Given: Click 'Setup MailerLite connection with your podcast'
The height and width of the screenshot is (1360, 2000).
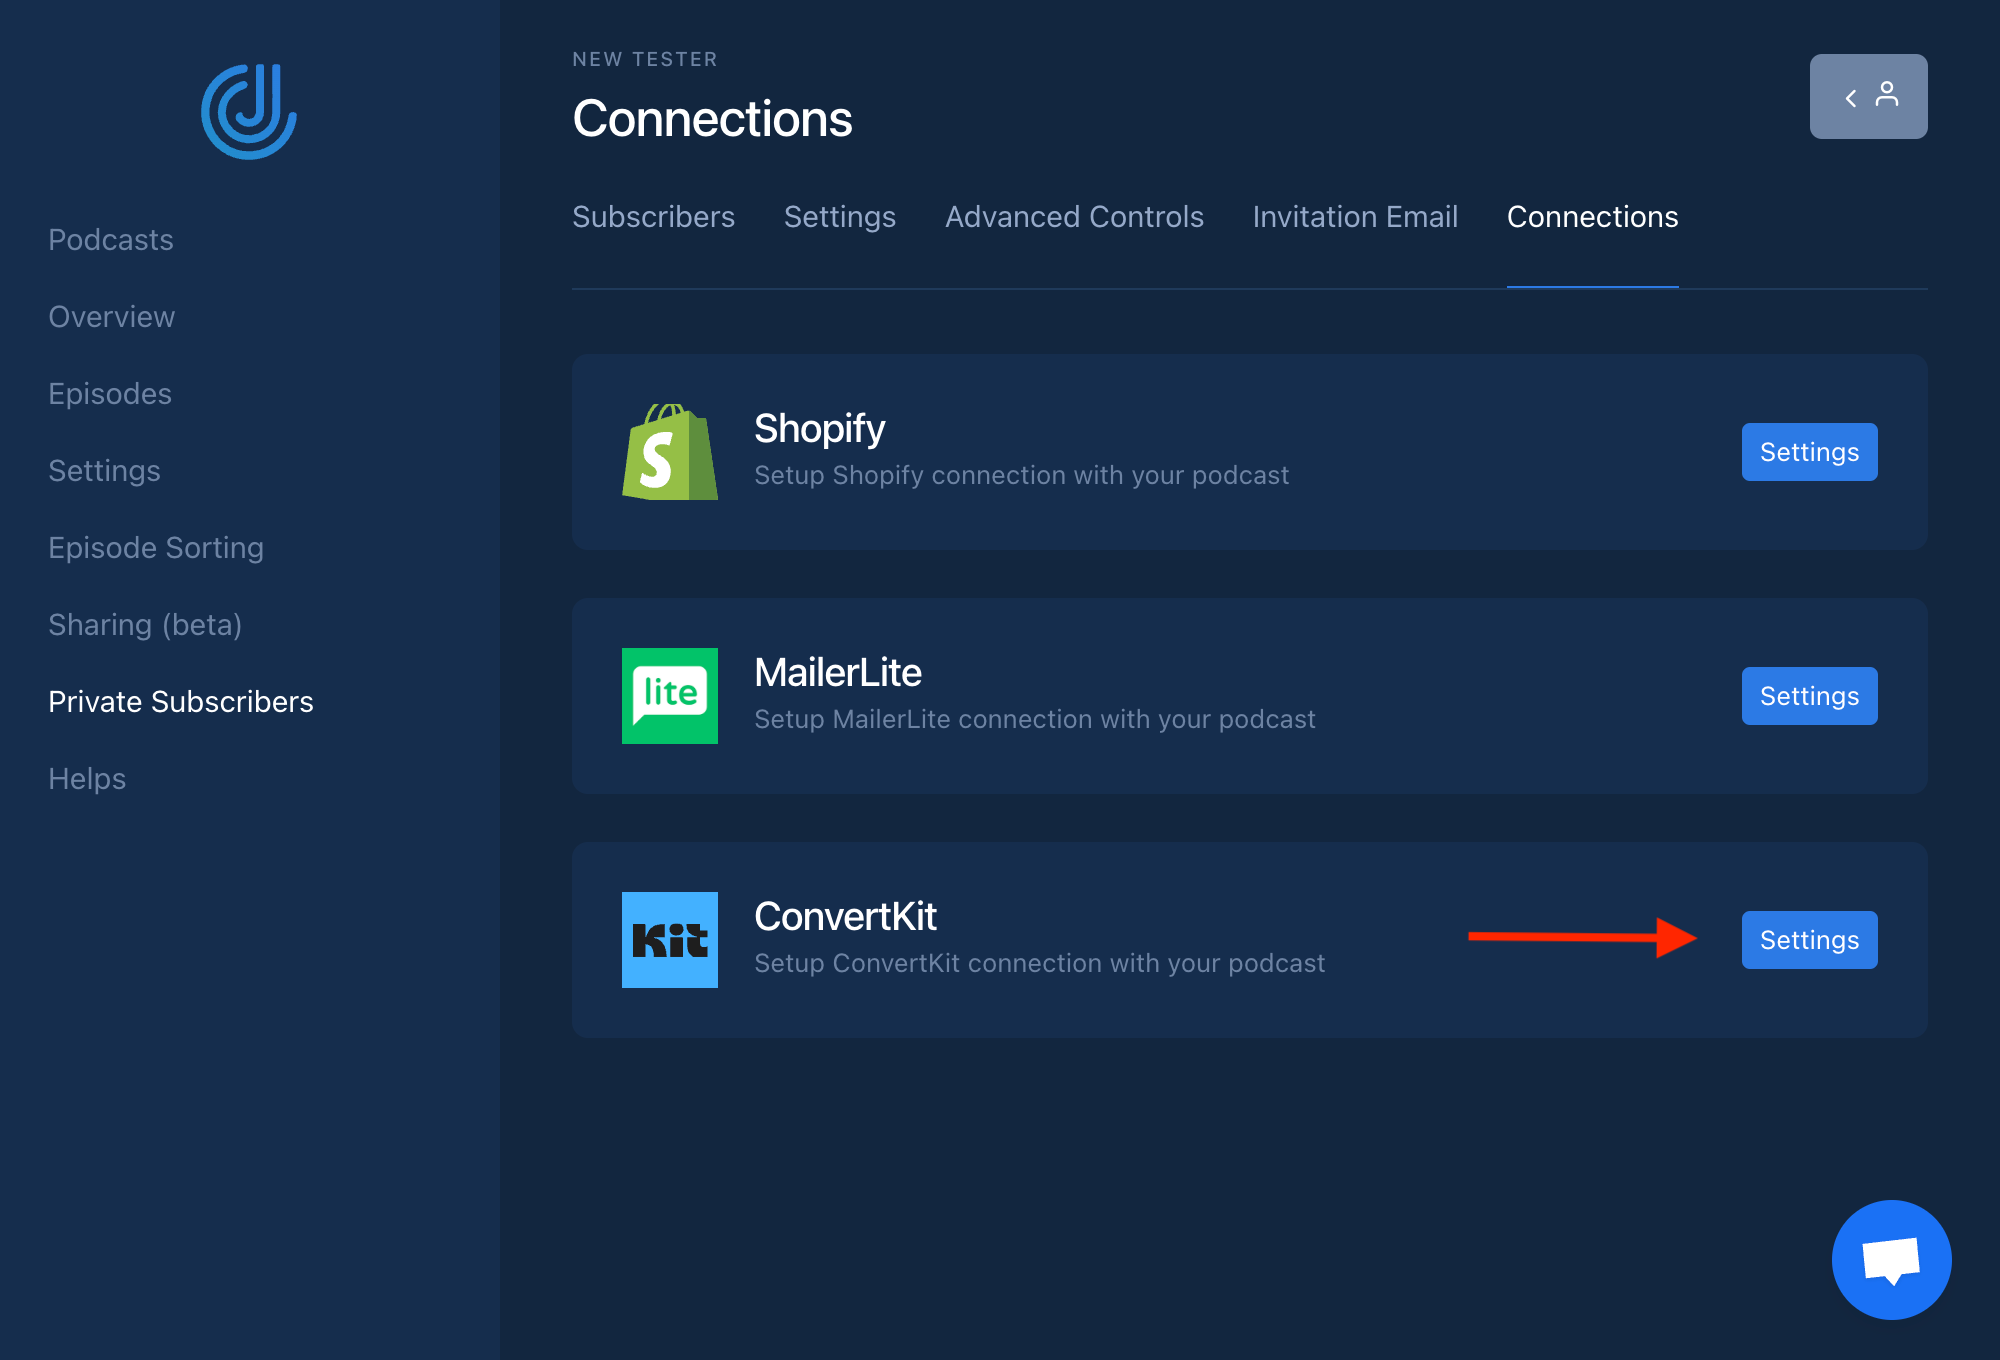Looking at the screenshot, I should (1034, 720).
